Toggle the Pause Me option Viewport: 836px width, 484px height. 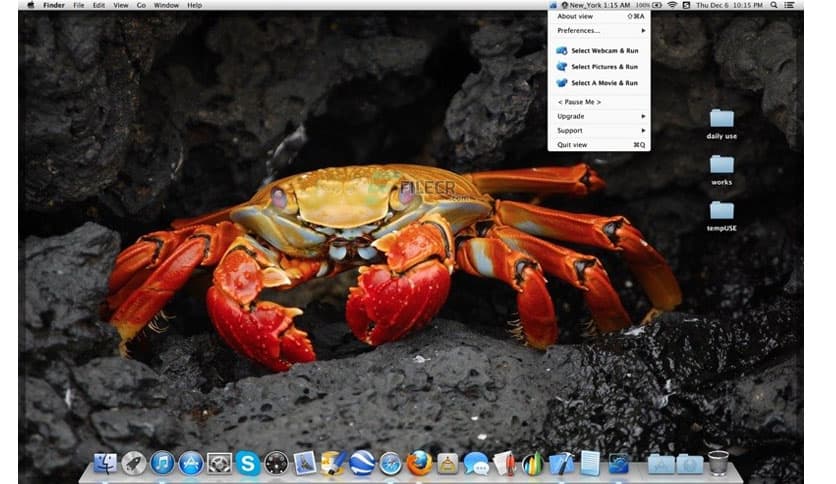(579, 102)
